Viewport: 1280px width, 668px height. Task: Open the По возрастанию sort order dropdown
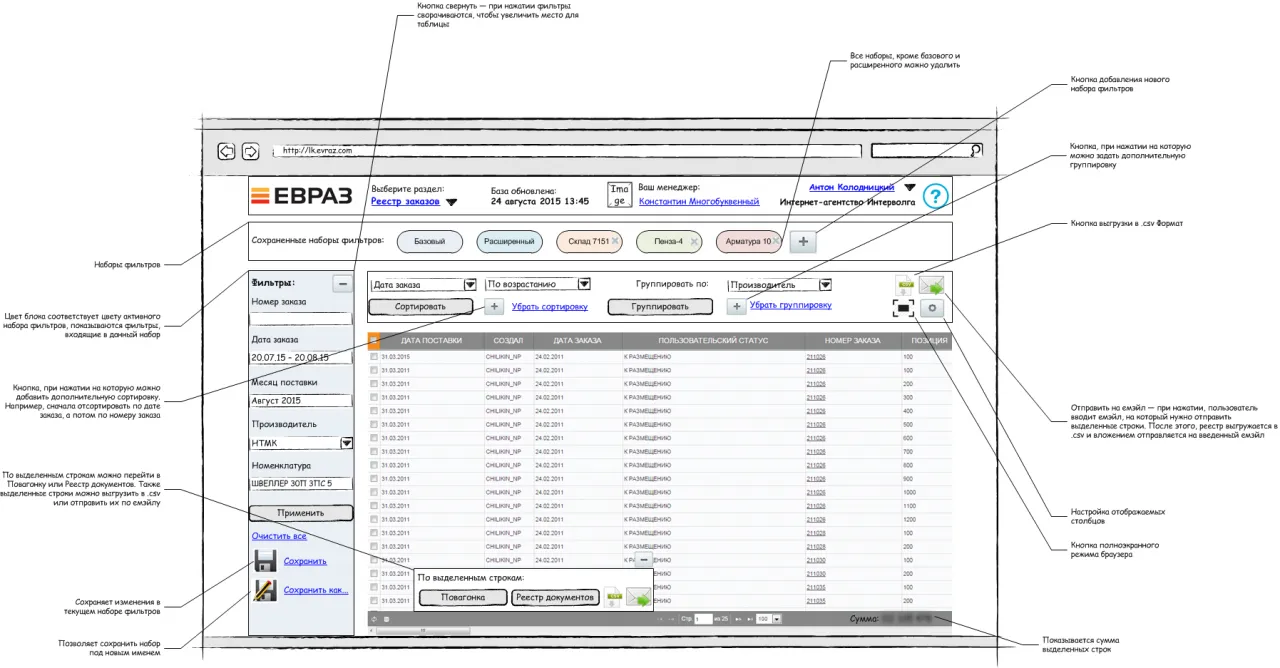point(584,285)
